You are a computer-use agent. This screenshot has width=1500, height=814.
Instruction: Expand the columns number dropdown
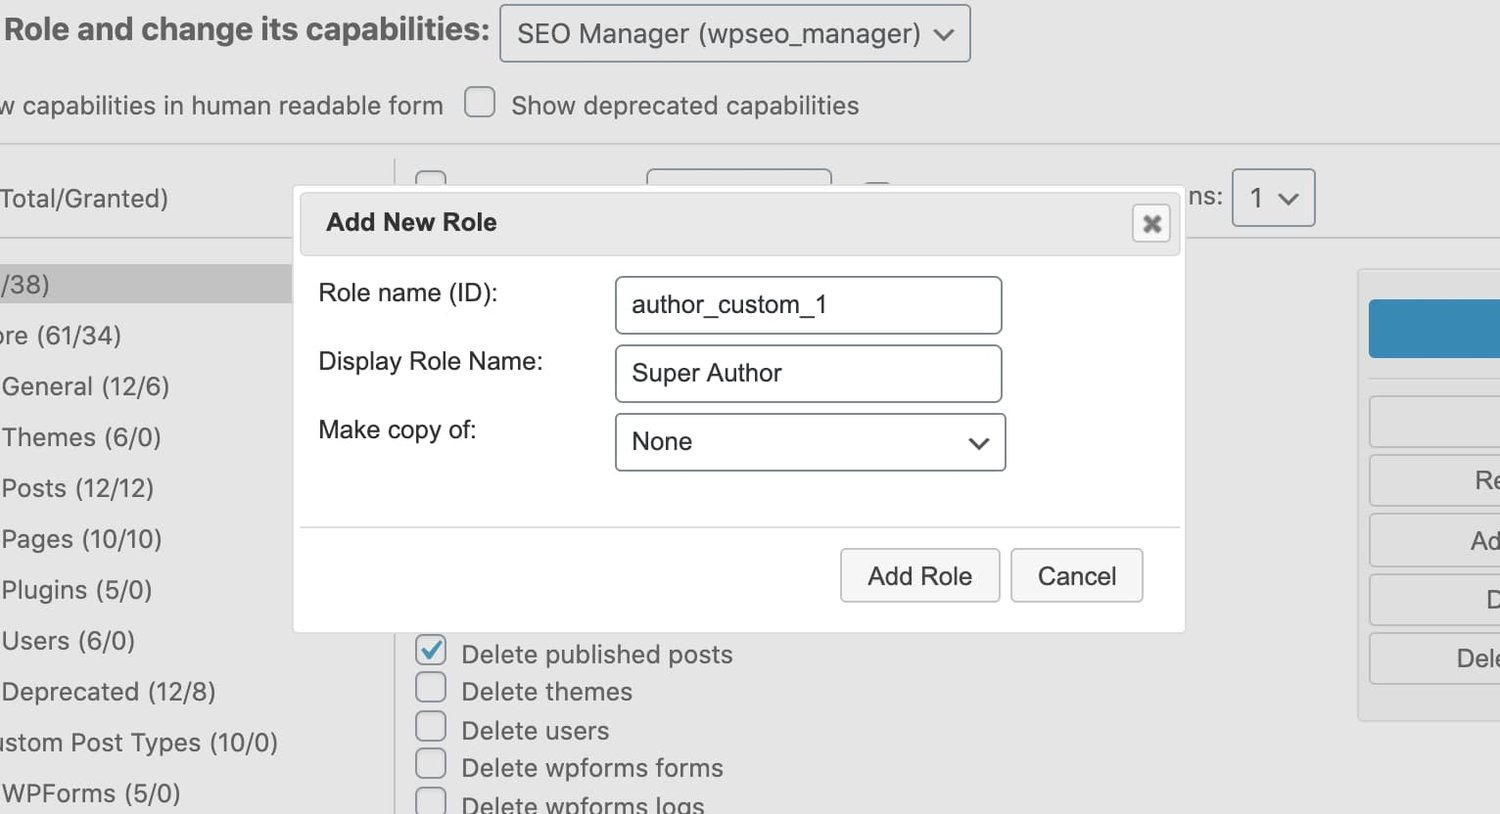tap(1272, 198)
